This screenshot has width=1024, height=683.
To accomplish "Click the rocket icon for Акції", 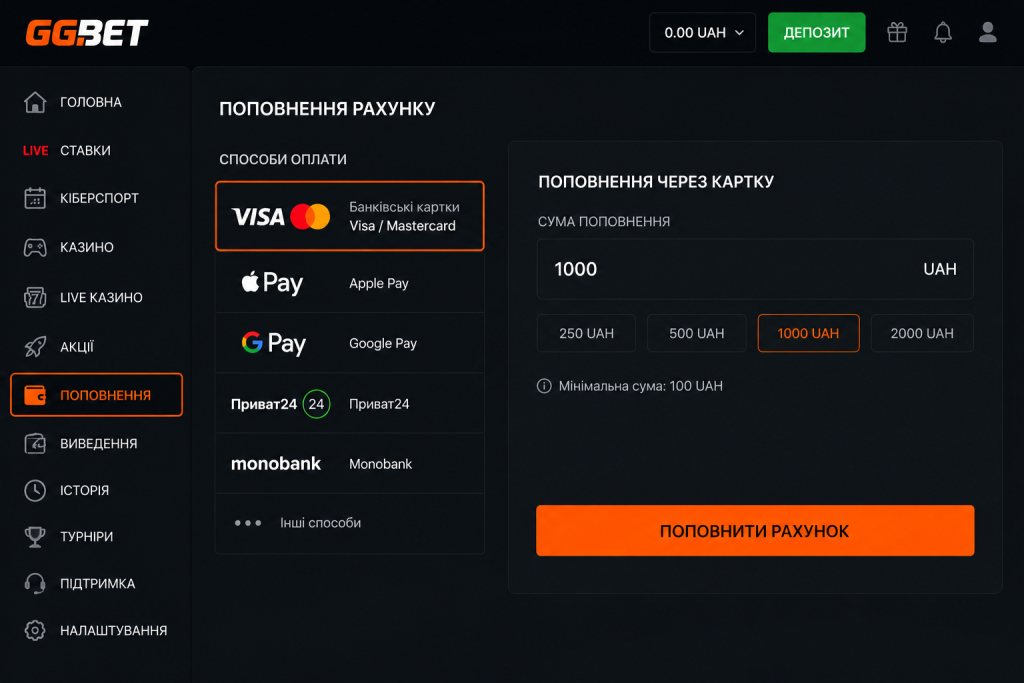I will [35, 347].
